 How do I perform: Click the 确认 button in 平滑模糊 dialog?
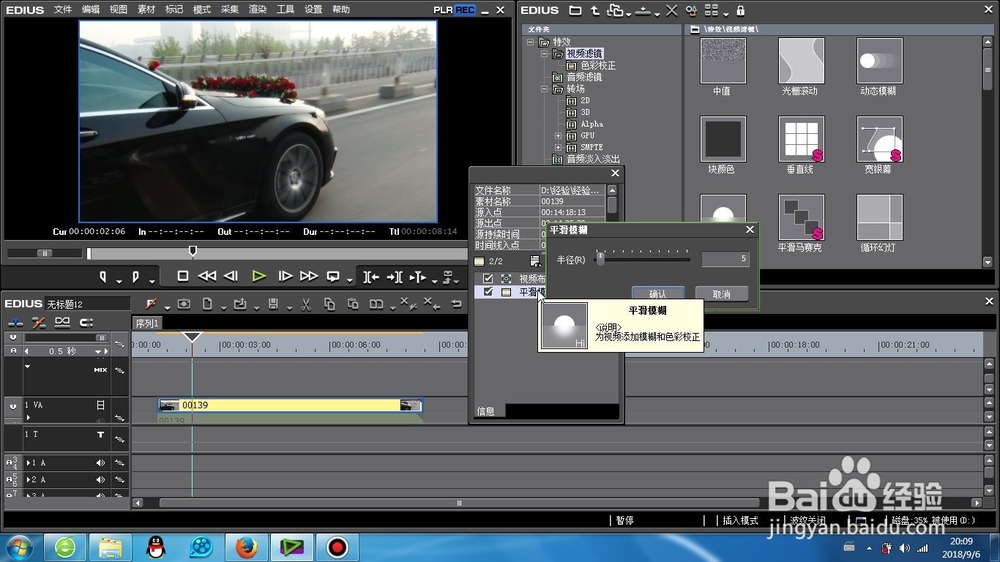point(658,294)
